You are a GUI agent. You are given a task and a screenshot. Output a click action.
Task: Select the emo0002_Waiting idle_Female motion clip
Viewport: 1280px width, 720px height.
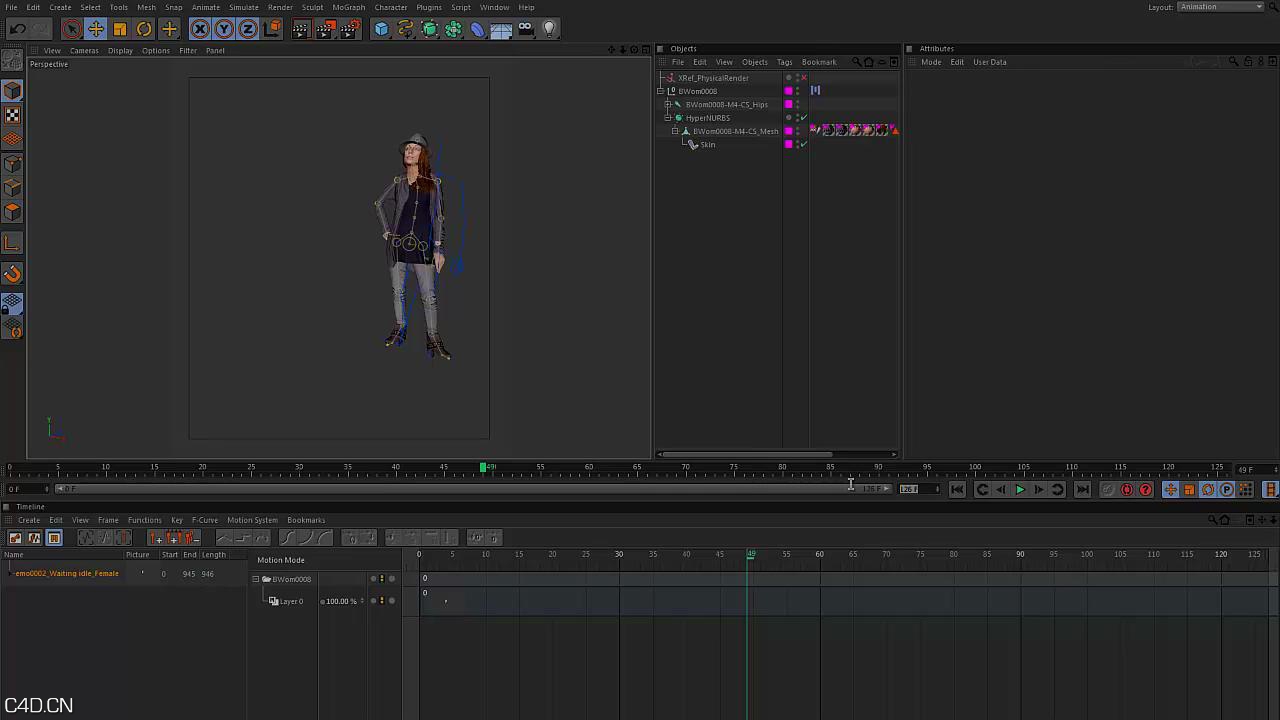67,574
